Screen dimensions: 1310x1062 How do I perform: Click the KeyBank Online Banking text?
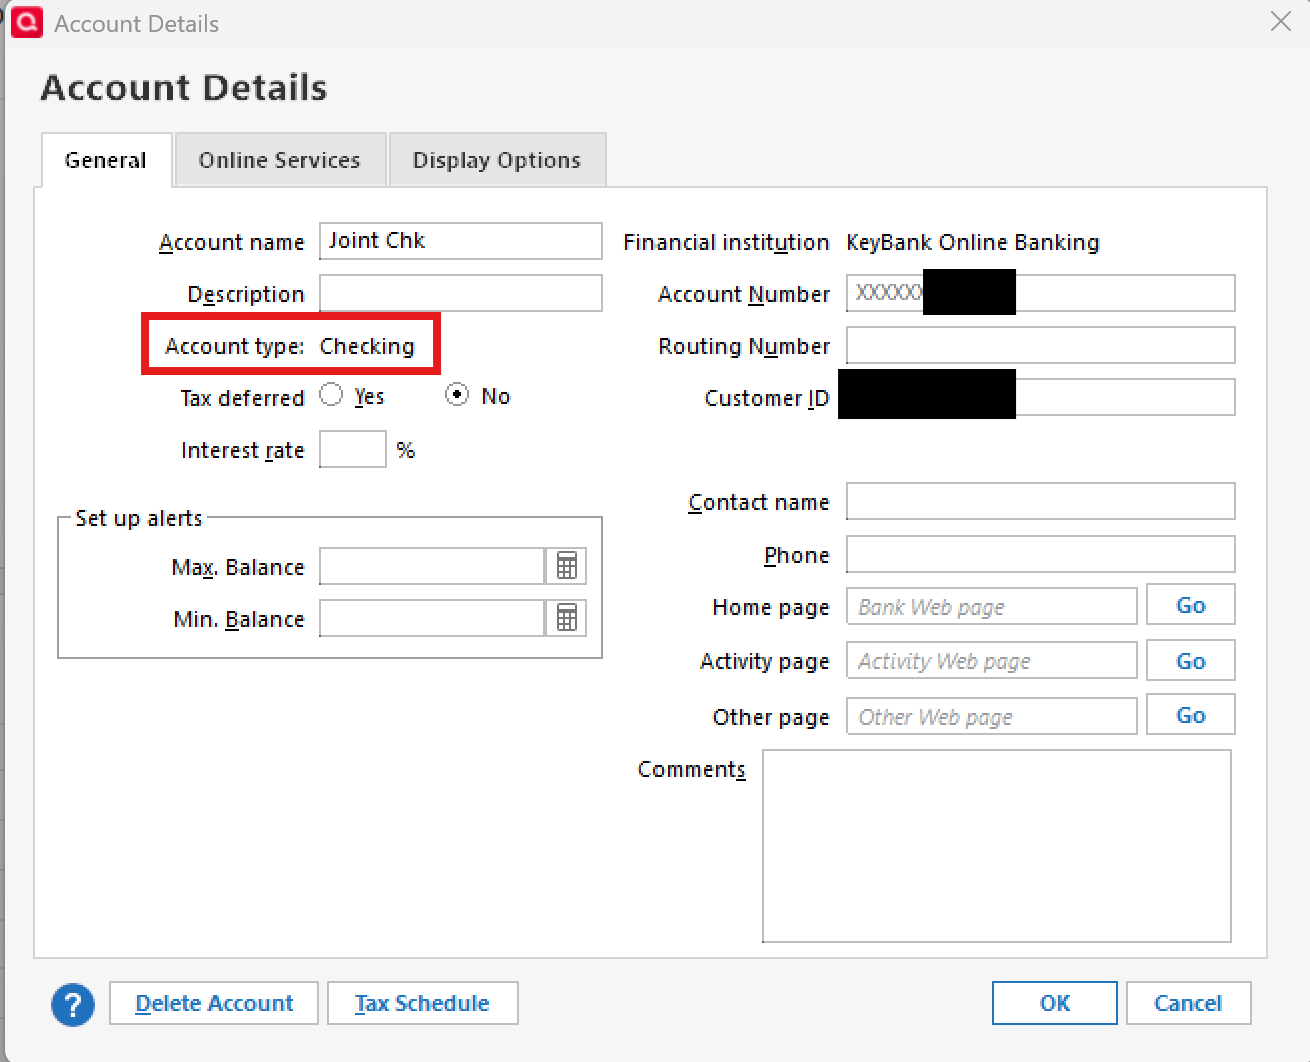click(973, 242)
